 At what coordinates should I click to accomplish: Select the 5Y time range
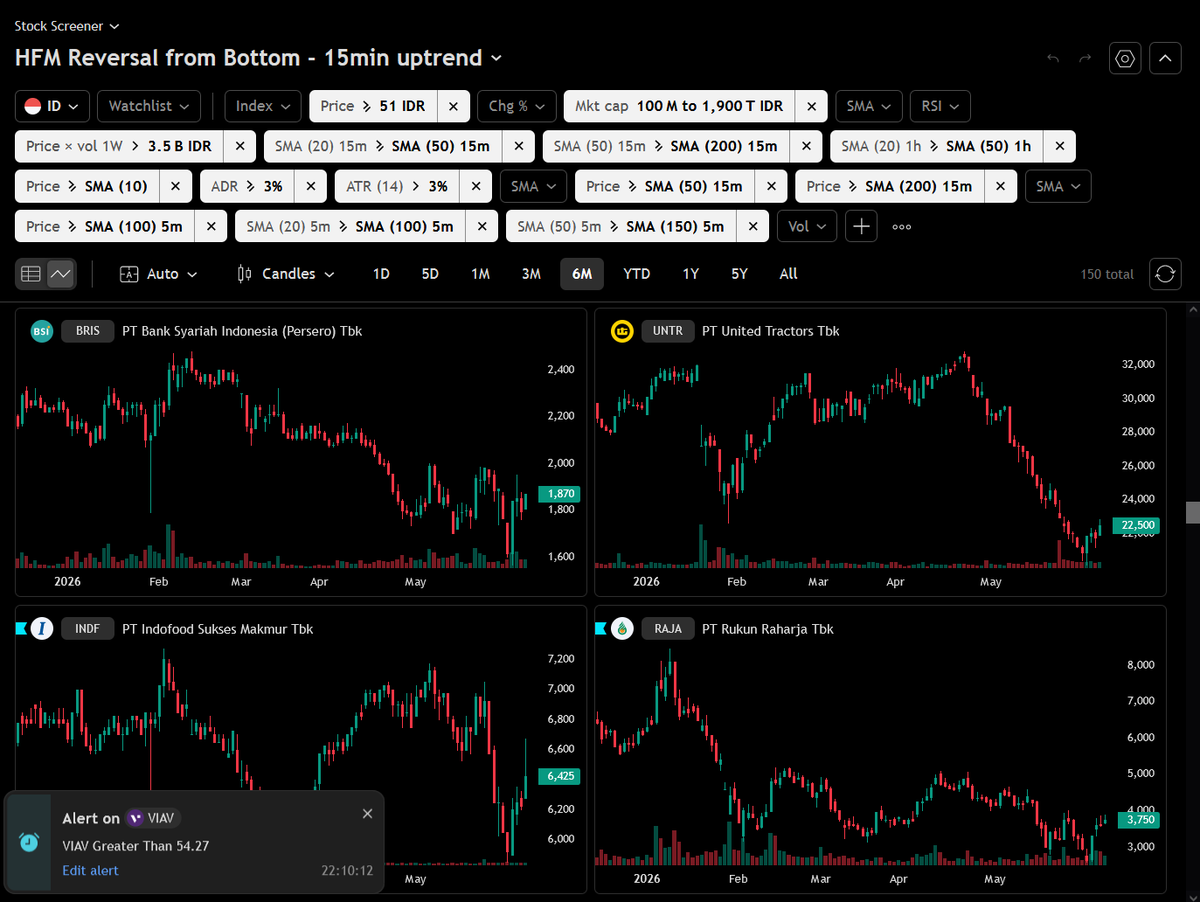pyautogui.click(x=739, y=273)
